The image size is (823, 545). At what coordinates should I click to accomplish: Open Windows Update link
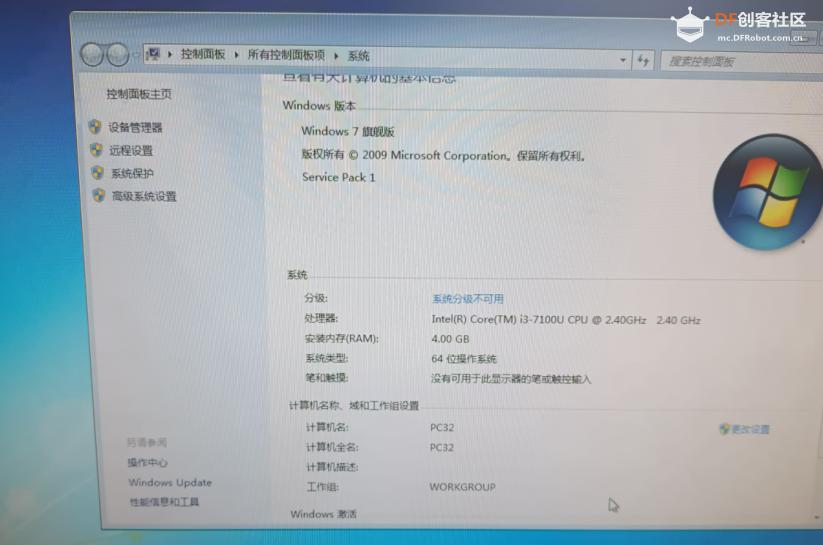pyautogui.click(x=170, y=482)
